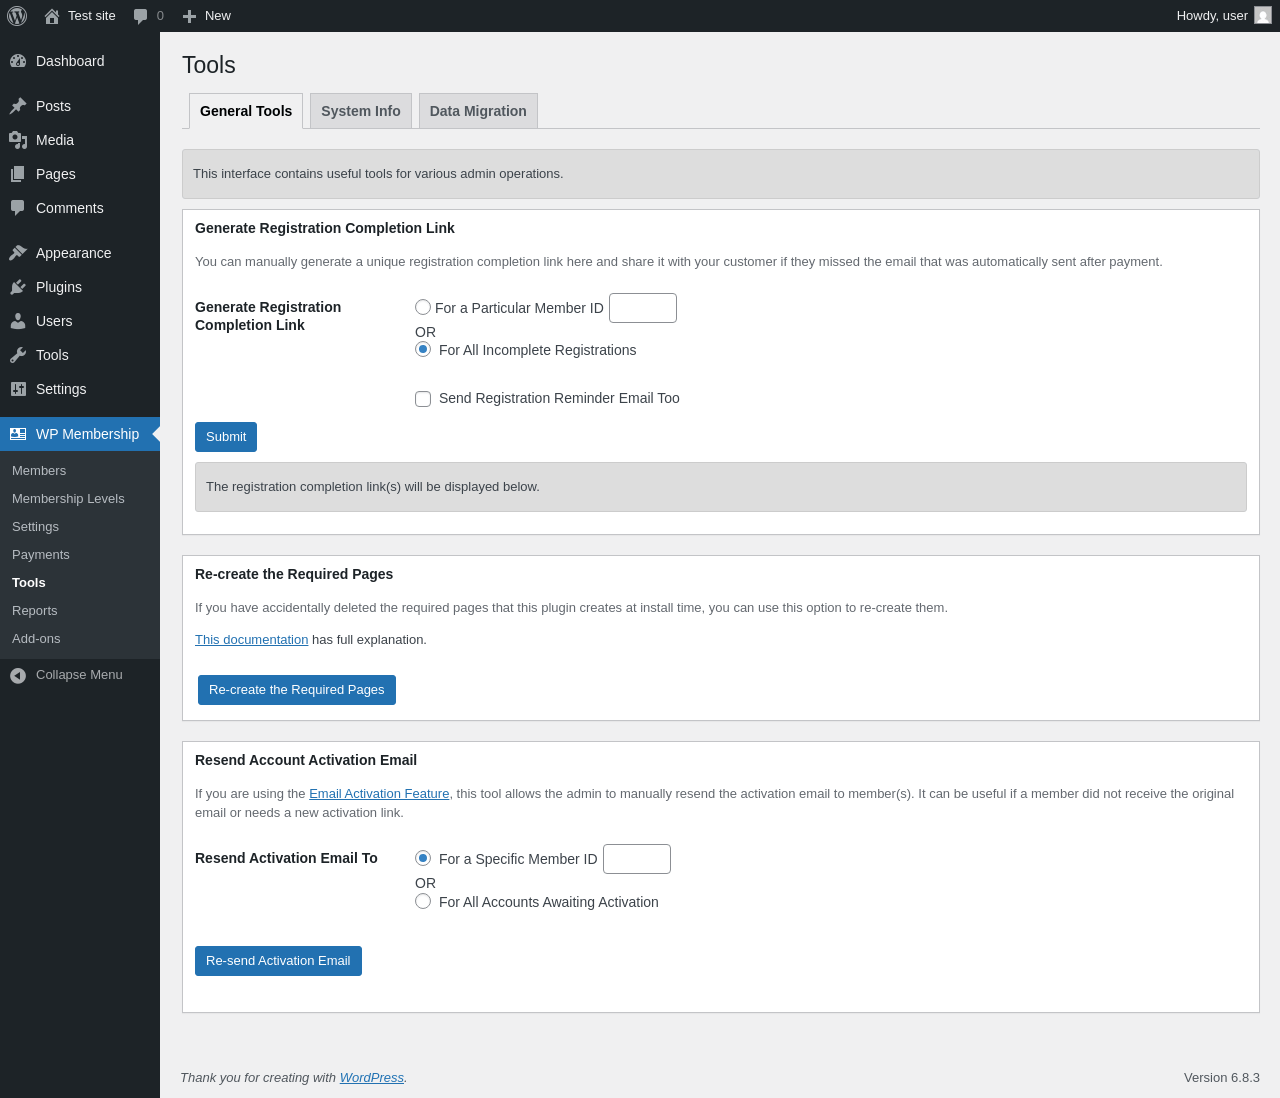Open the Media library icon
This screenshot has width=1280, height=1098.
18,140
